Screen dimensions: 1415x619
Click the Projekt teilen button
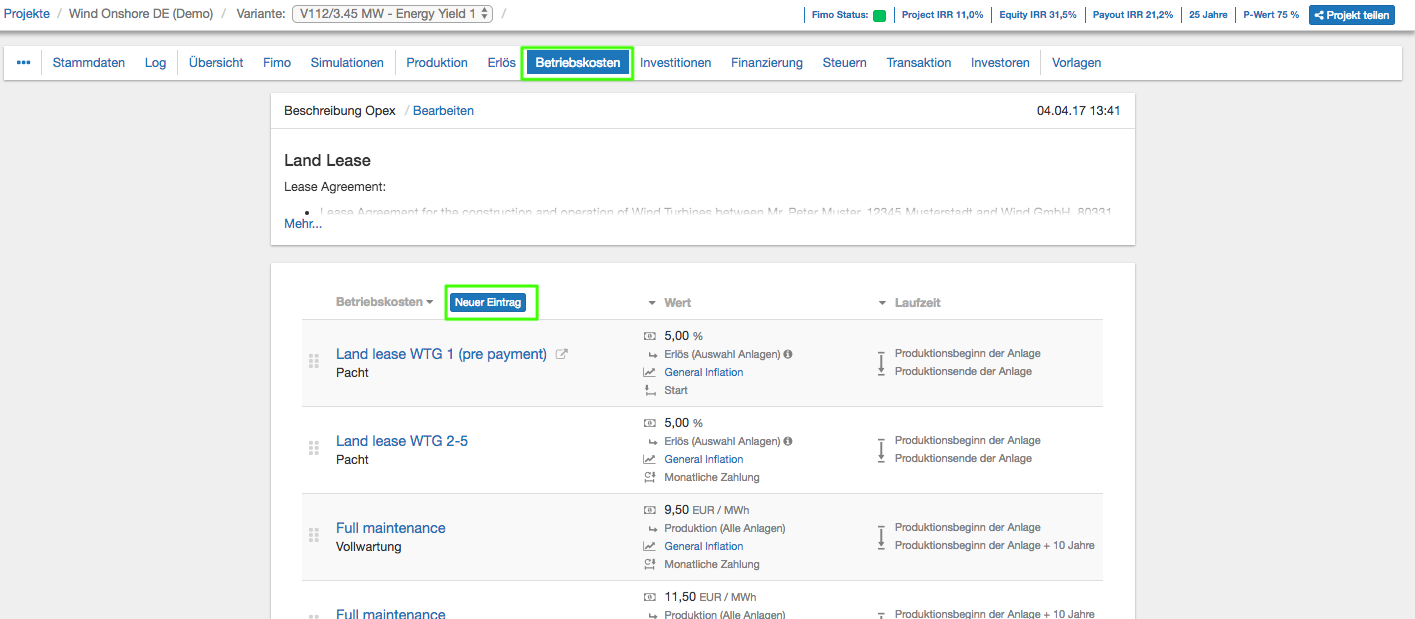click(x=1351, y=15)
